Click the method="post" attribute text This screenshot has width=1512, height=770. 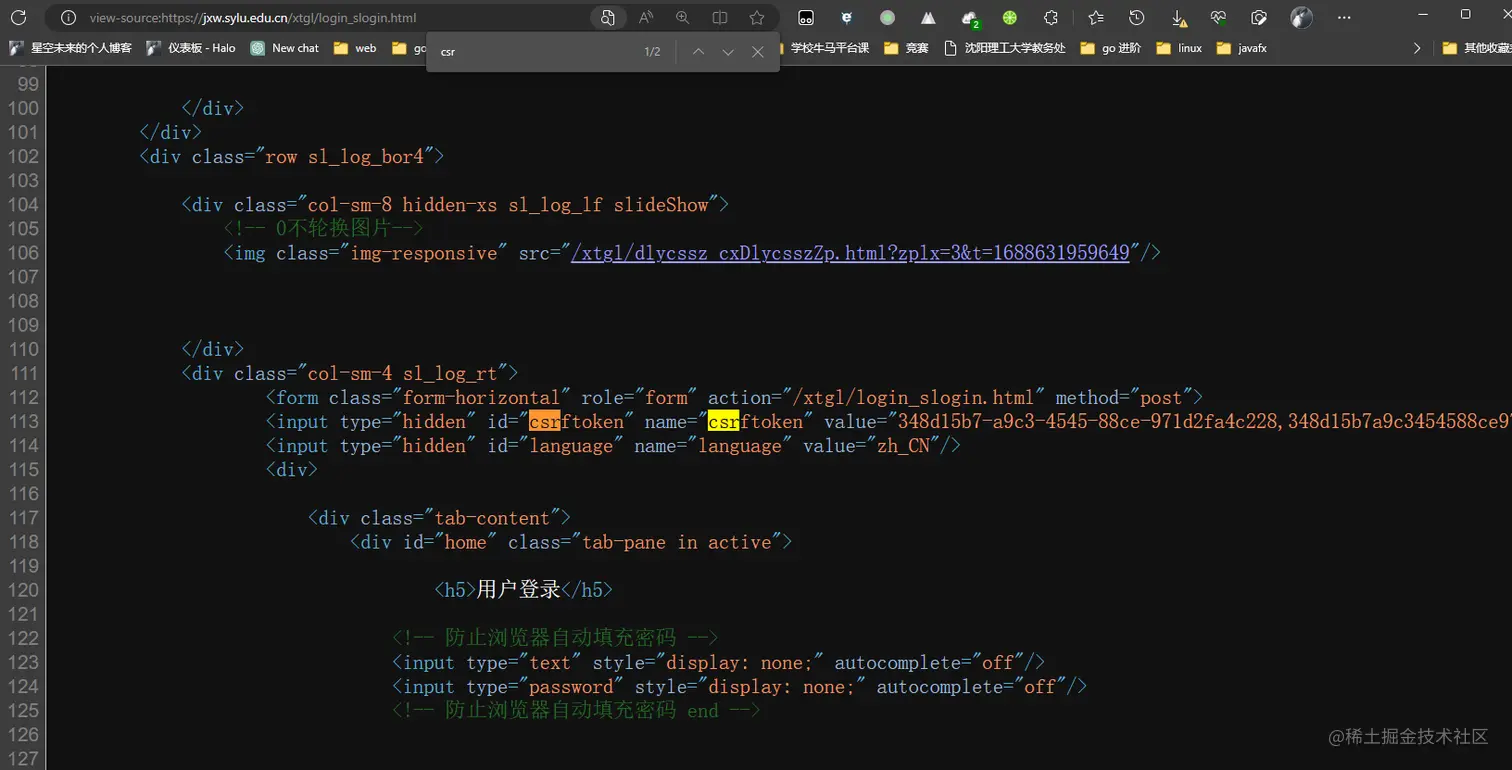click(x=1123, y=398)
